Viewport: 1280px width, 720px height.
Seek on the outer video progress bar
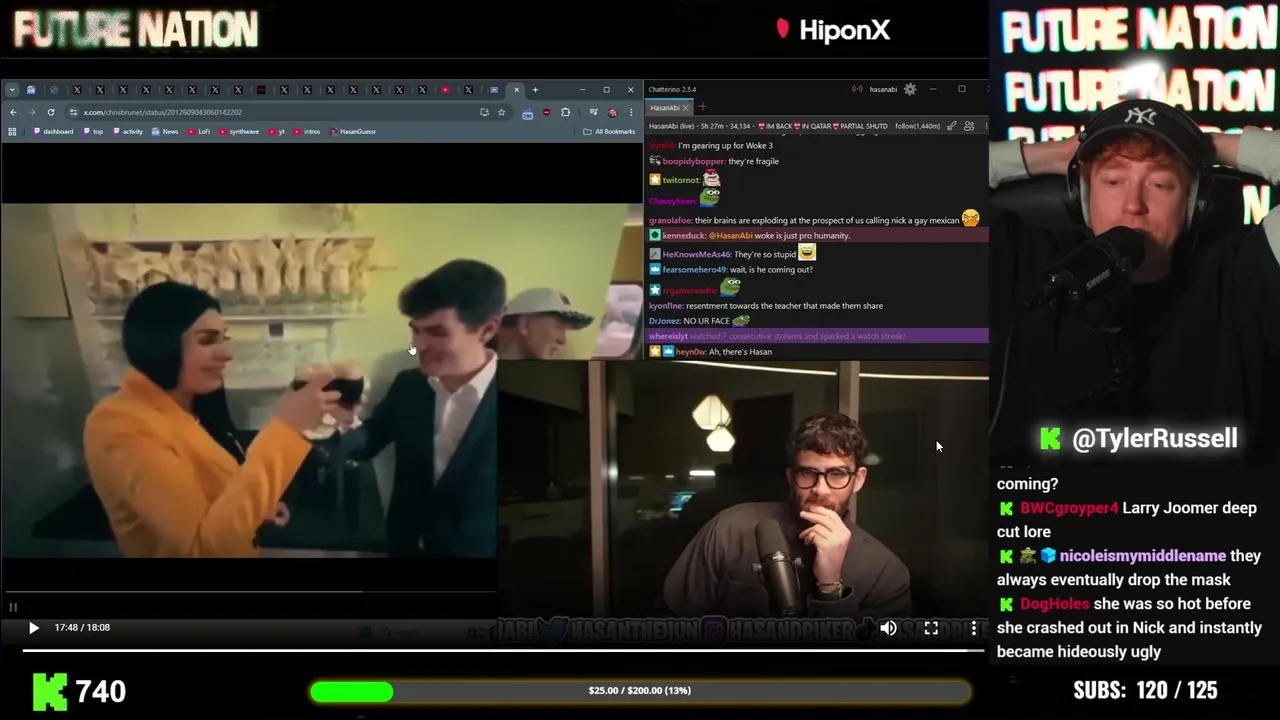pyautogui.click(x=504, y=651)
